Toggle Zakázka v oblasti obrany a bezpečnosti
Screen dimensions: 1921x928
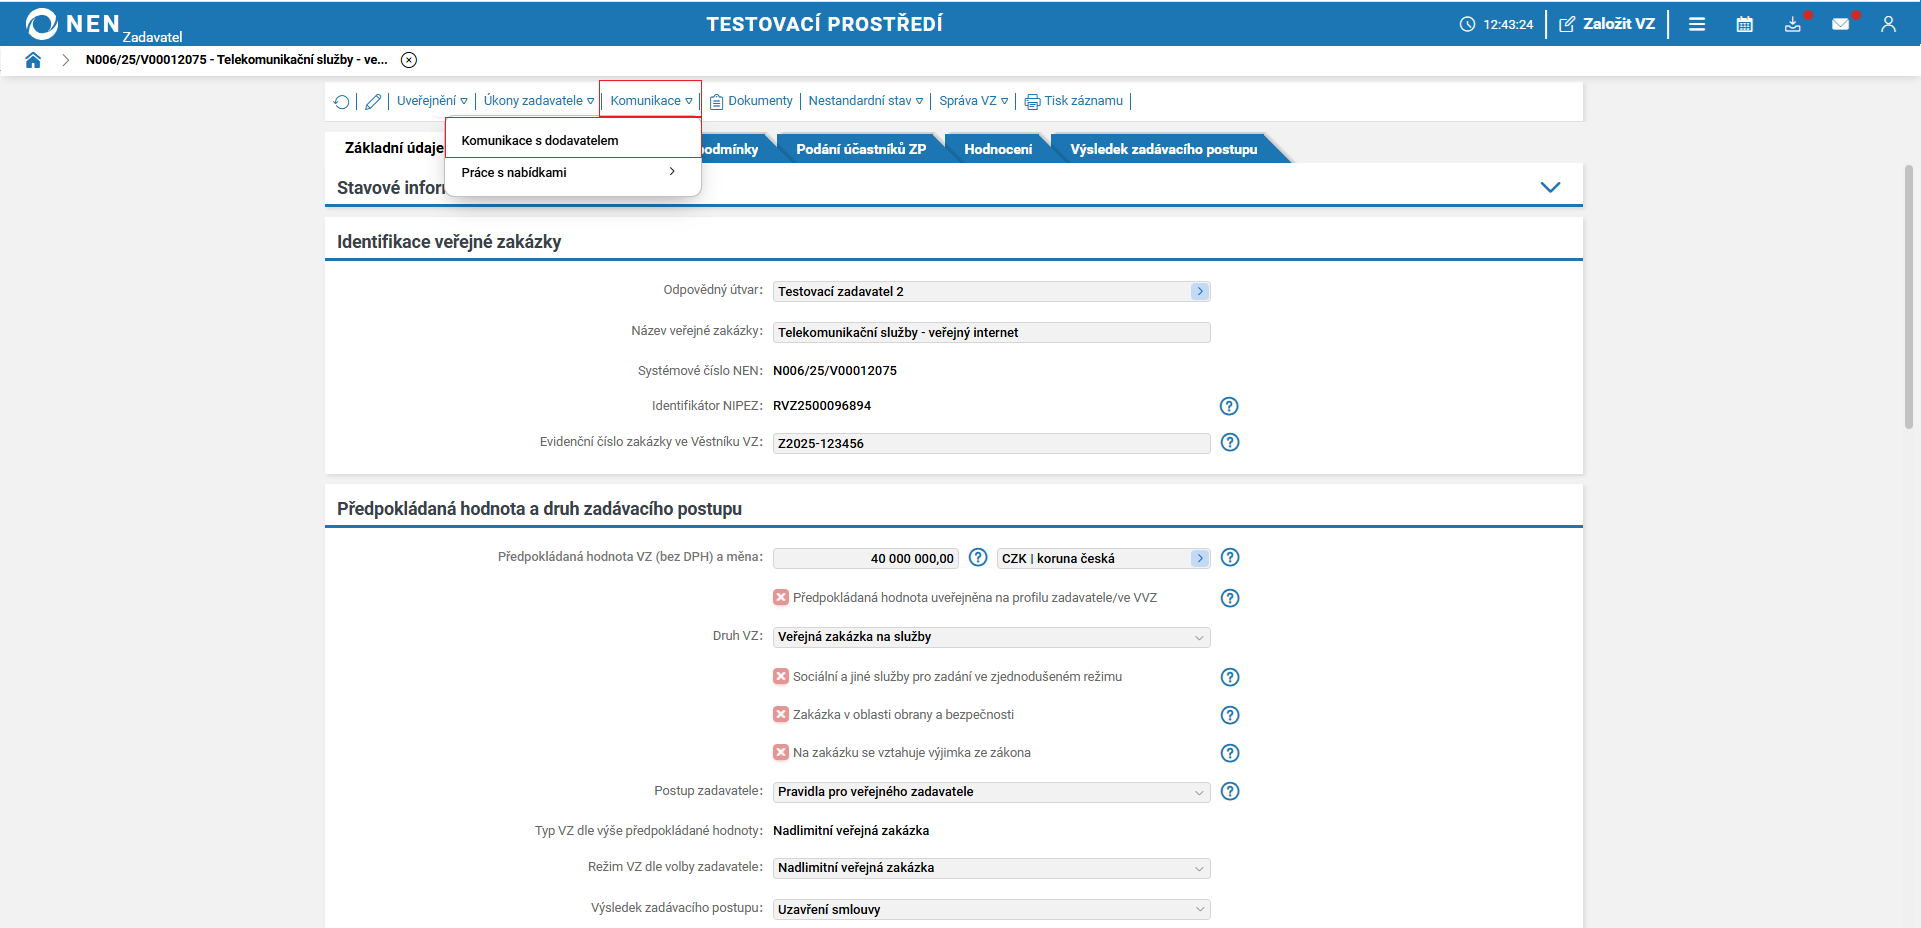point(781,714)
